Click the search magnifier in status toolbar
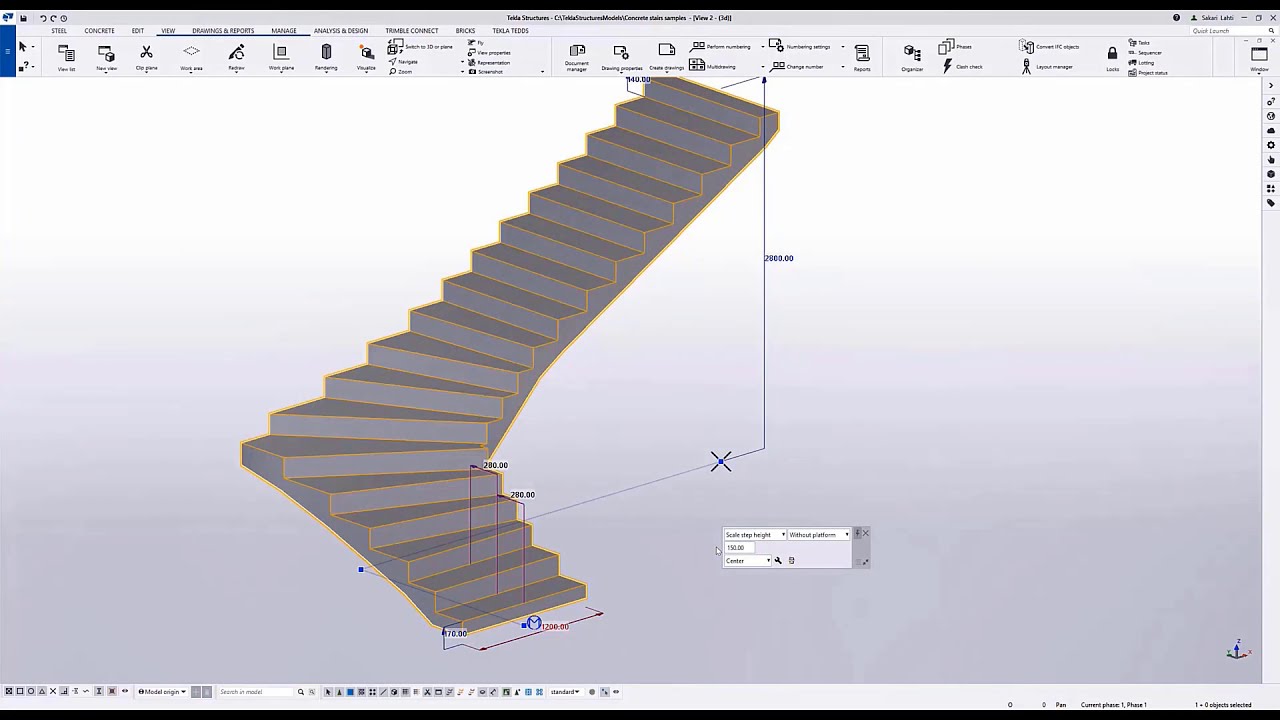The image size is (1280, 720). (301, 692)
